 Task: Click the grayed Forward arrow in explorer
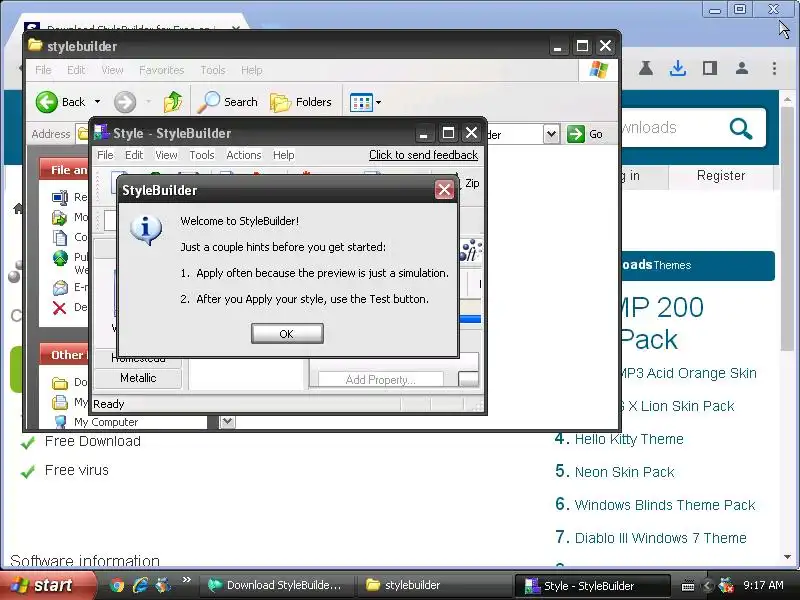tap(125, 102)
